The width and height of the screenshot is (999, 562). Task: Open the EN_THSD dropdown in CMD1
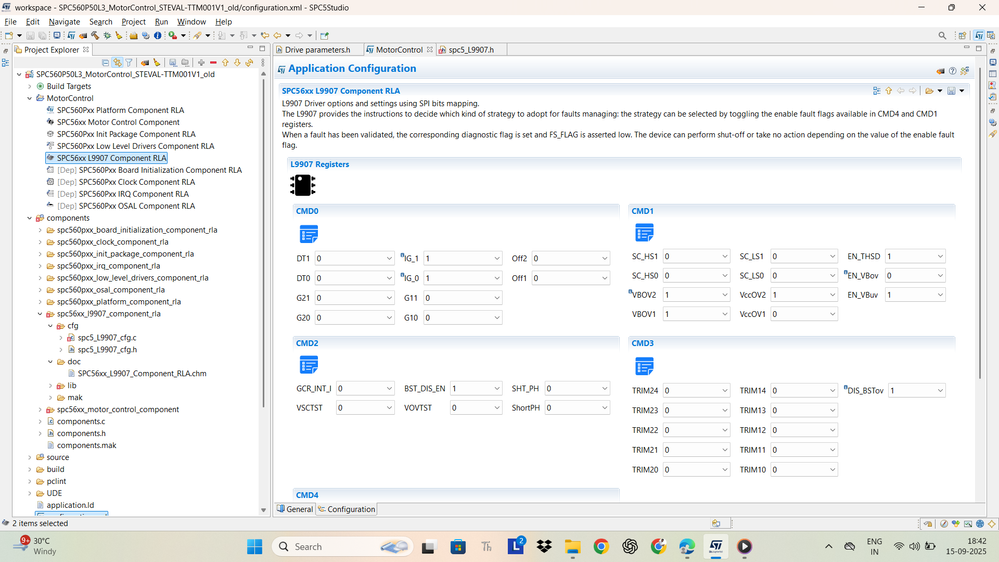915,256
